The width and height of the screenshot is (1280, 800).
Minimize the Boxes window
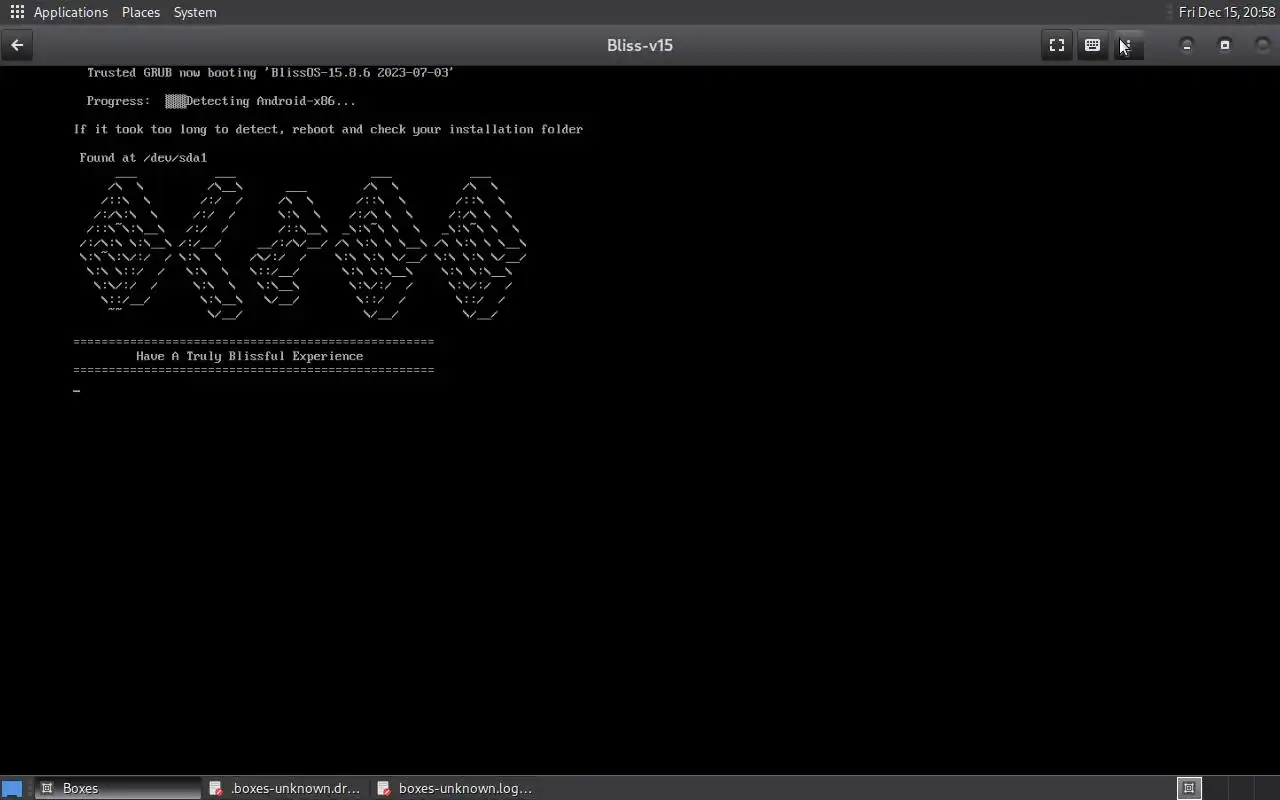coord(1187,45)
